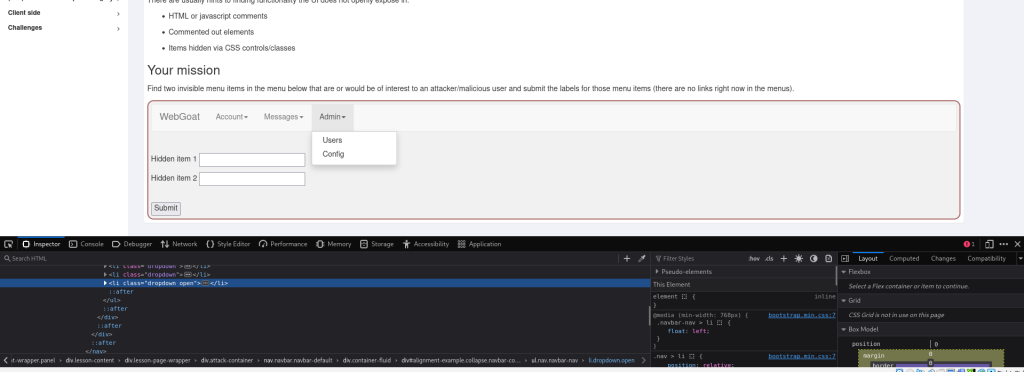Click the create new node plus icon

click(x=627, y=258)
